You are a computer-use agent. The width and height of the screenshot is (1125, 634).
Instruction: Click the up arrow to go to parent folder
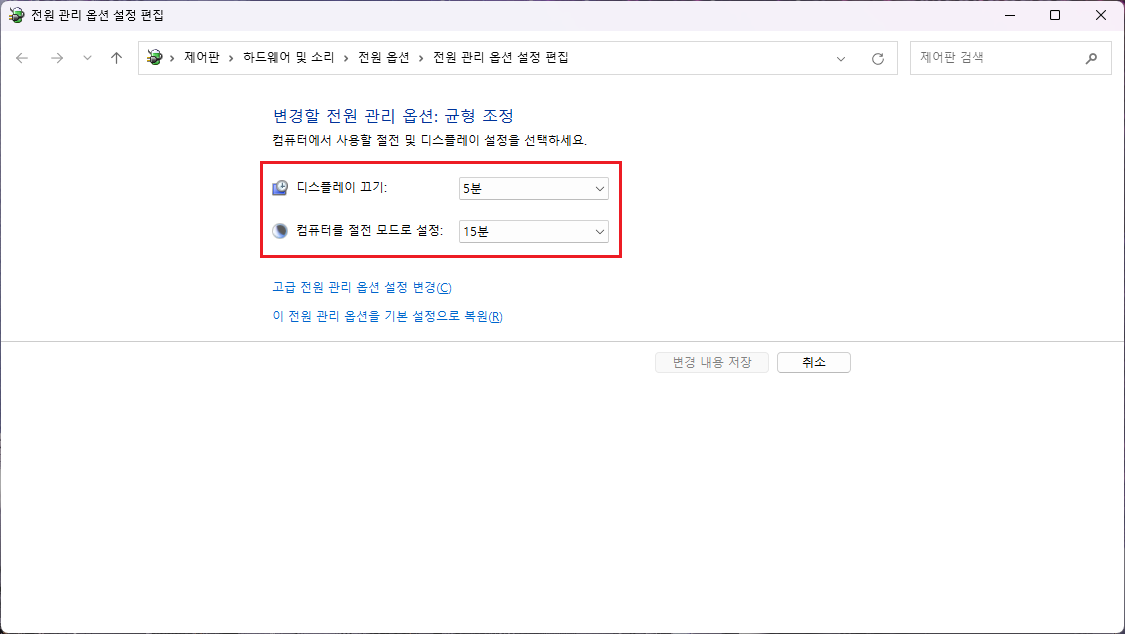click(116, 58)
